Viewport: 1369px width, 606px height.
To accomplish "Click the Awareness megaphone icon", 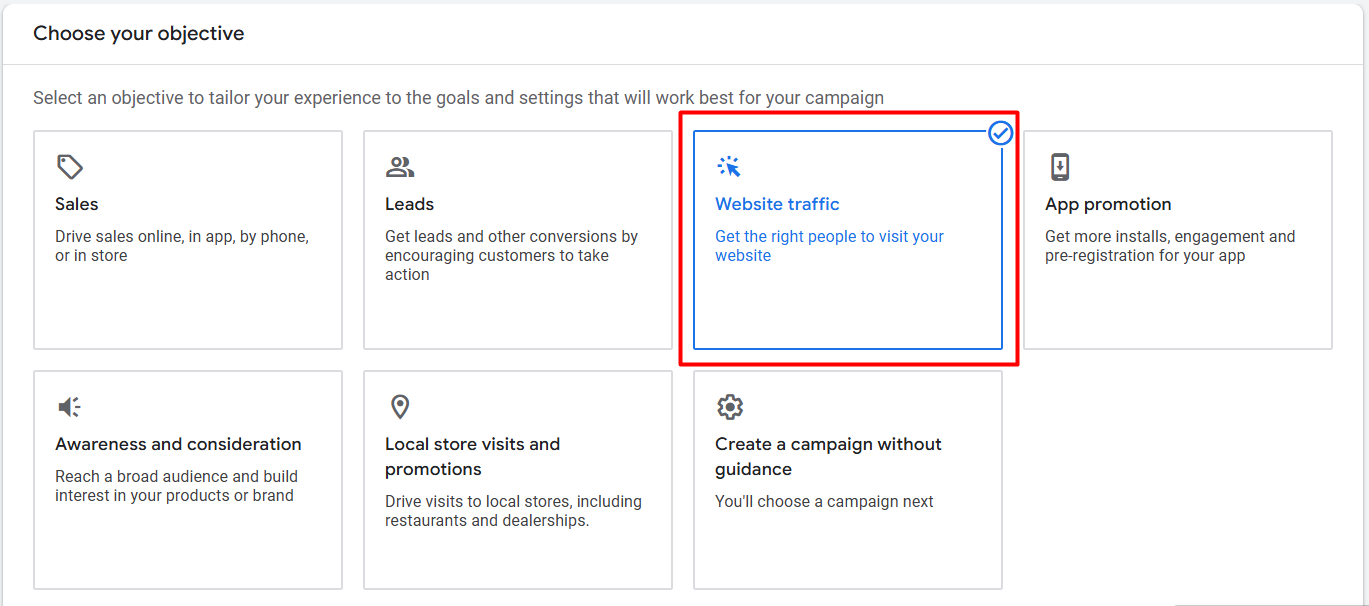I will (x=69, y=407).
